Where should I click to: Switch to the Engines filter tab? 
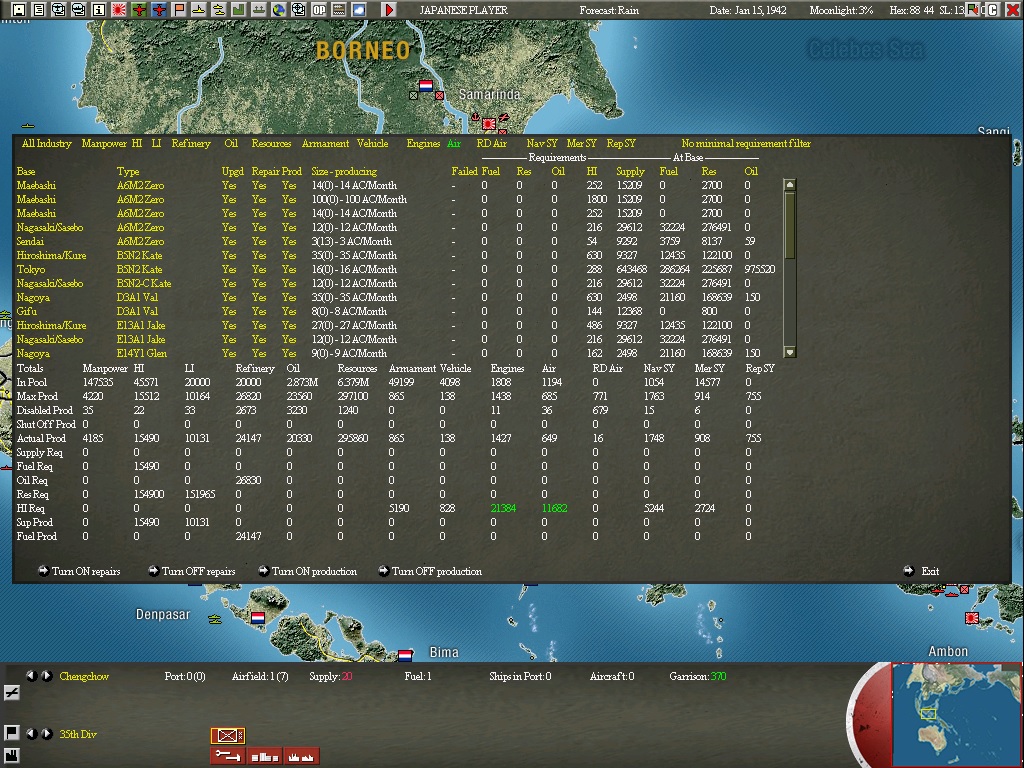point(423,143)
